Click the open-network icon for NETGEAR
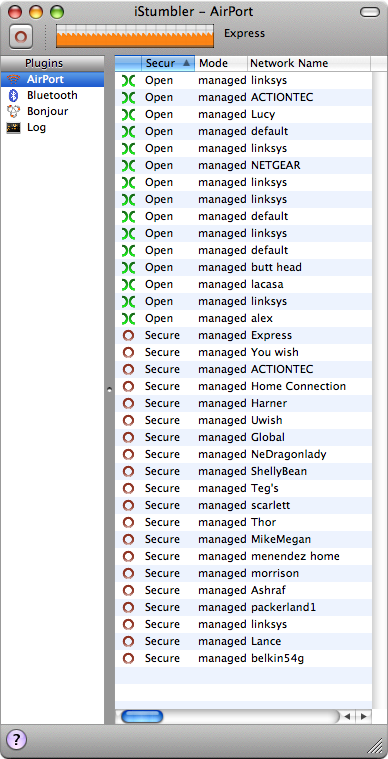 [128, 166]
